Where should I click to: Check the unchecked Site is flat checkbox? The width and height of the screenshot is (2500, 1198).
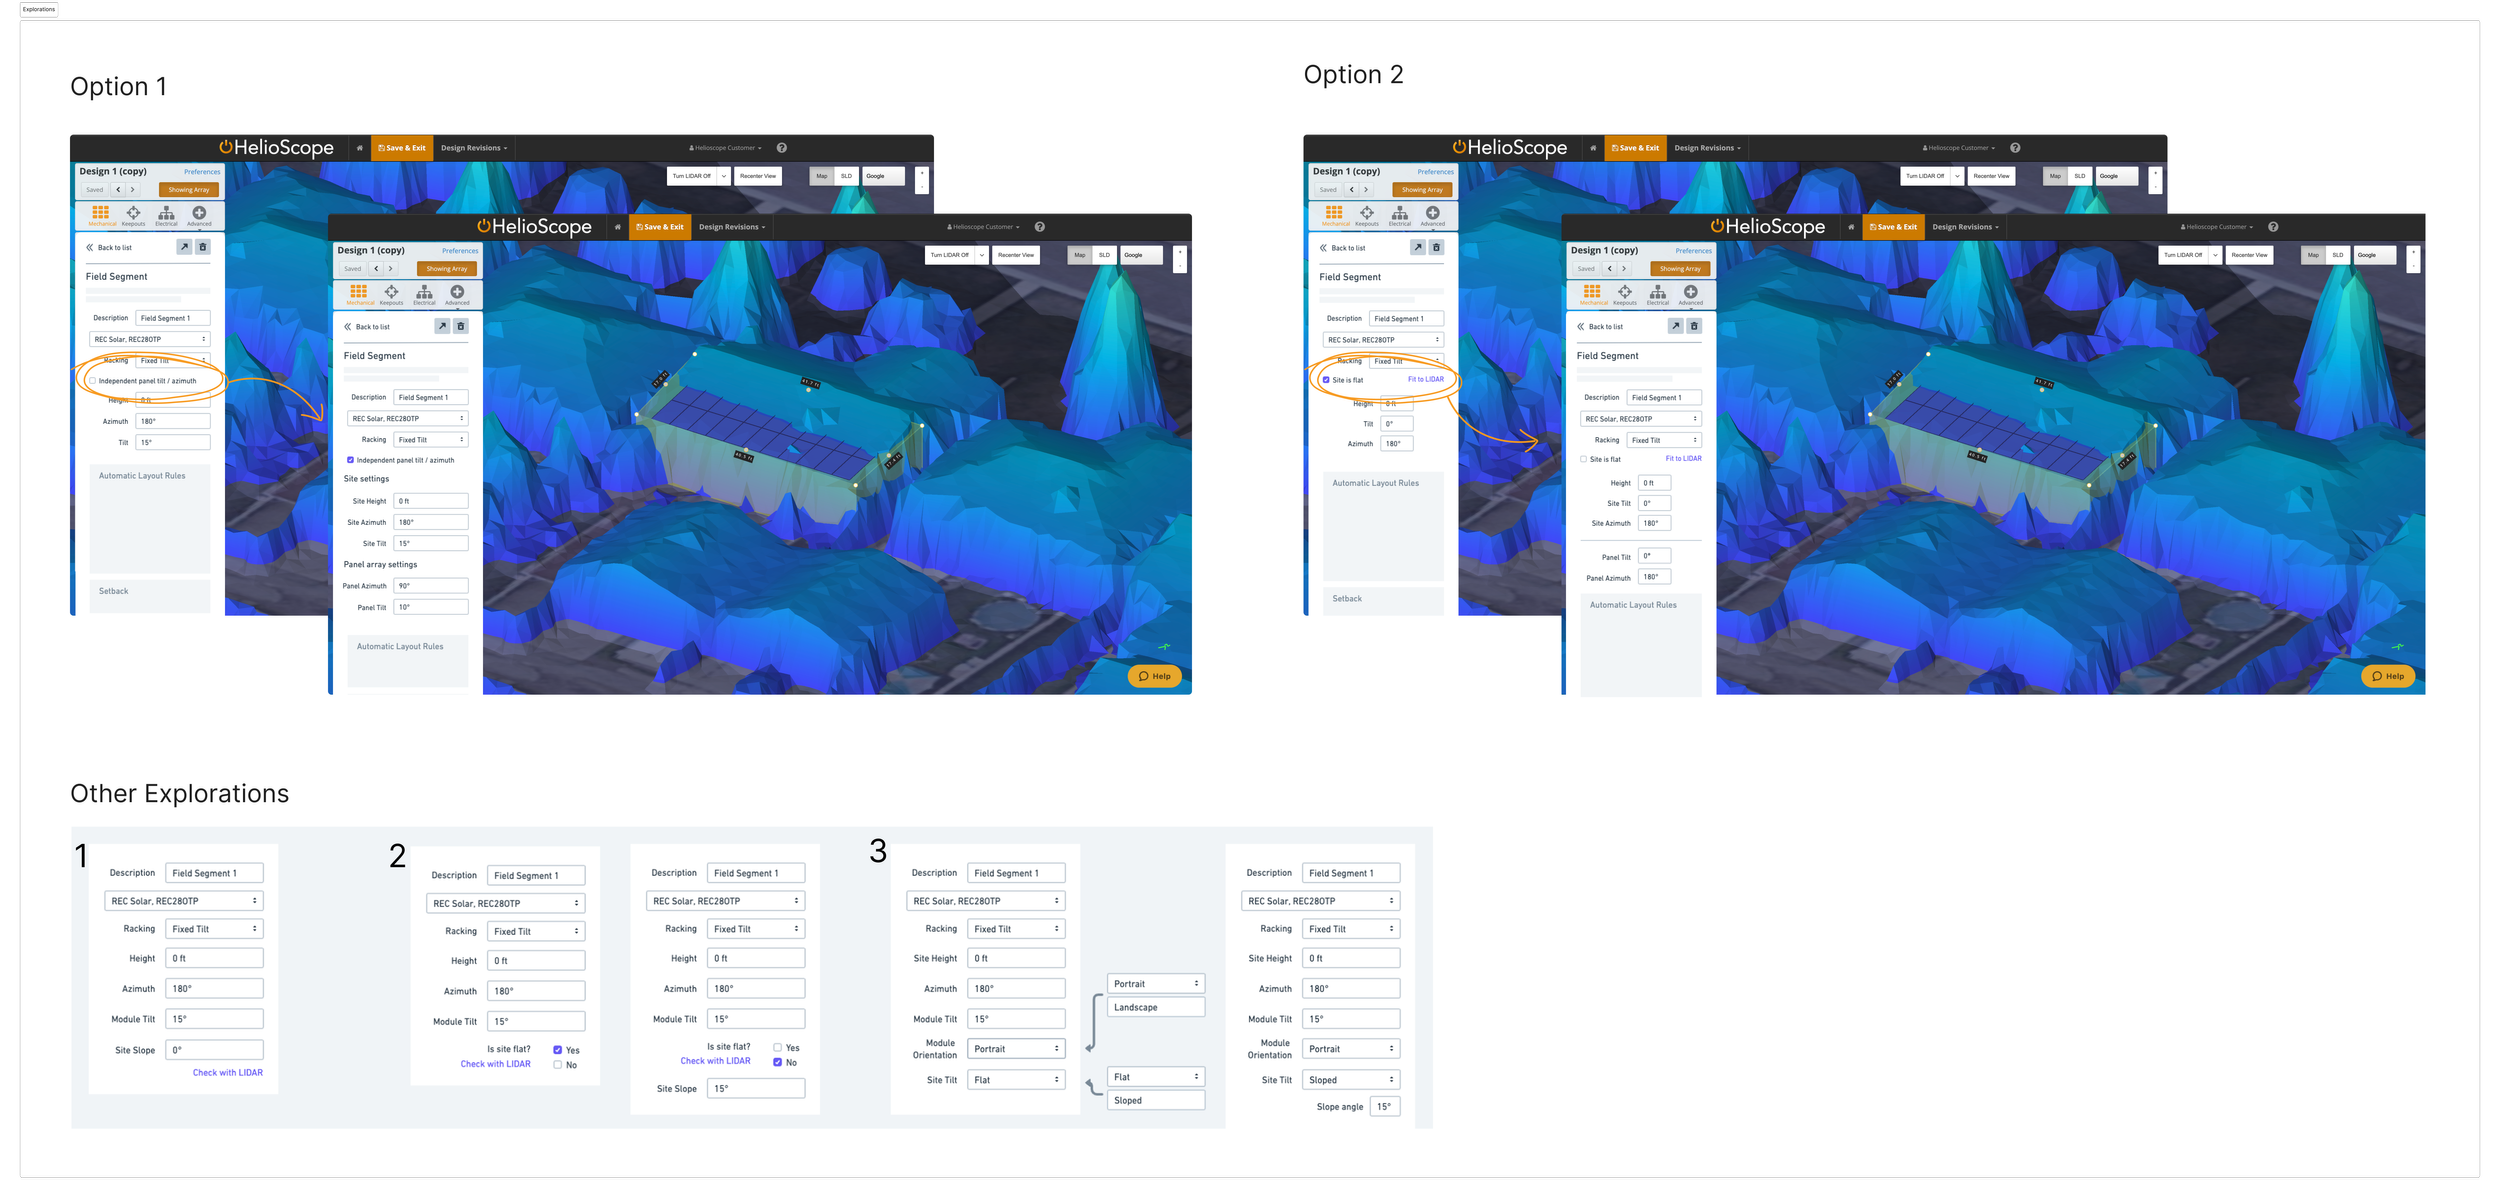tap(1583, 459)
